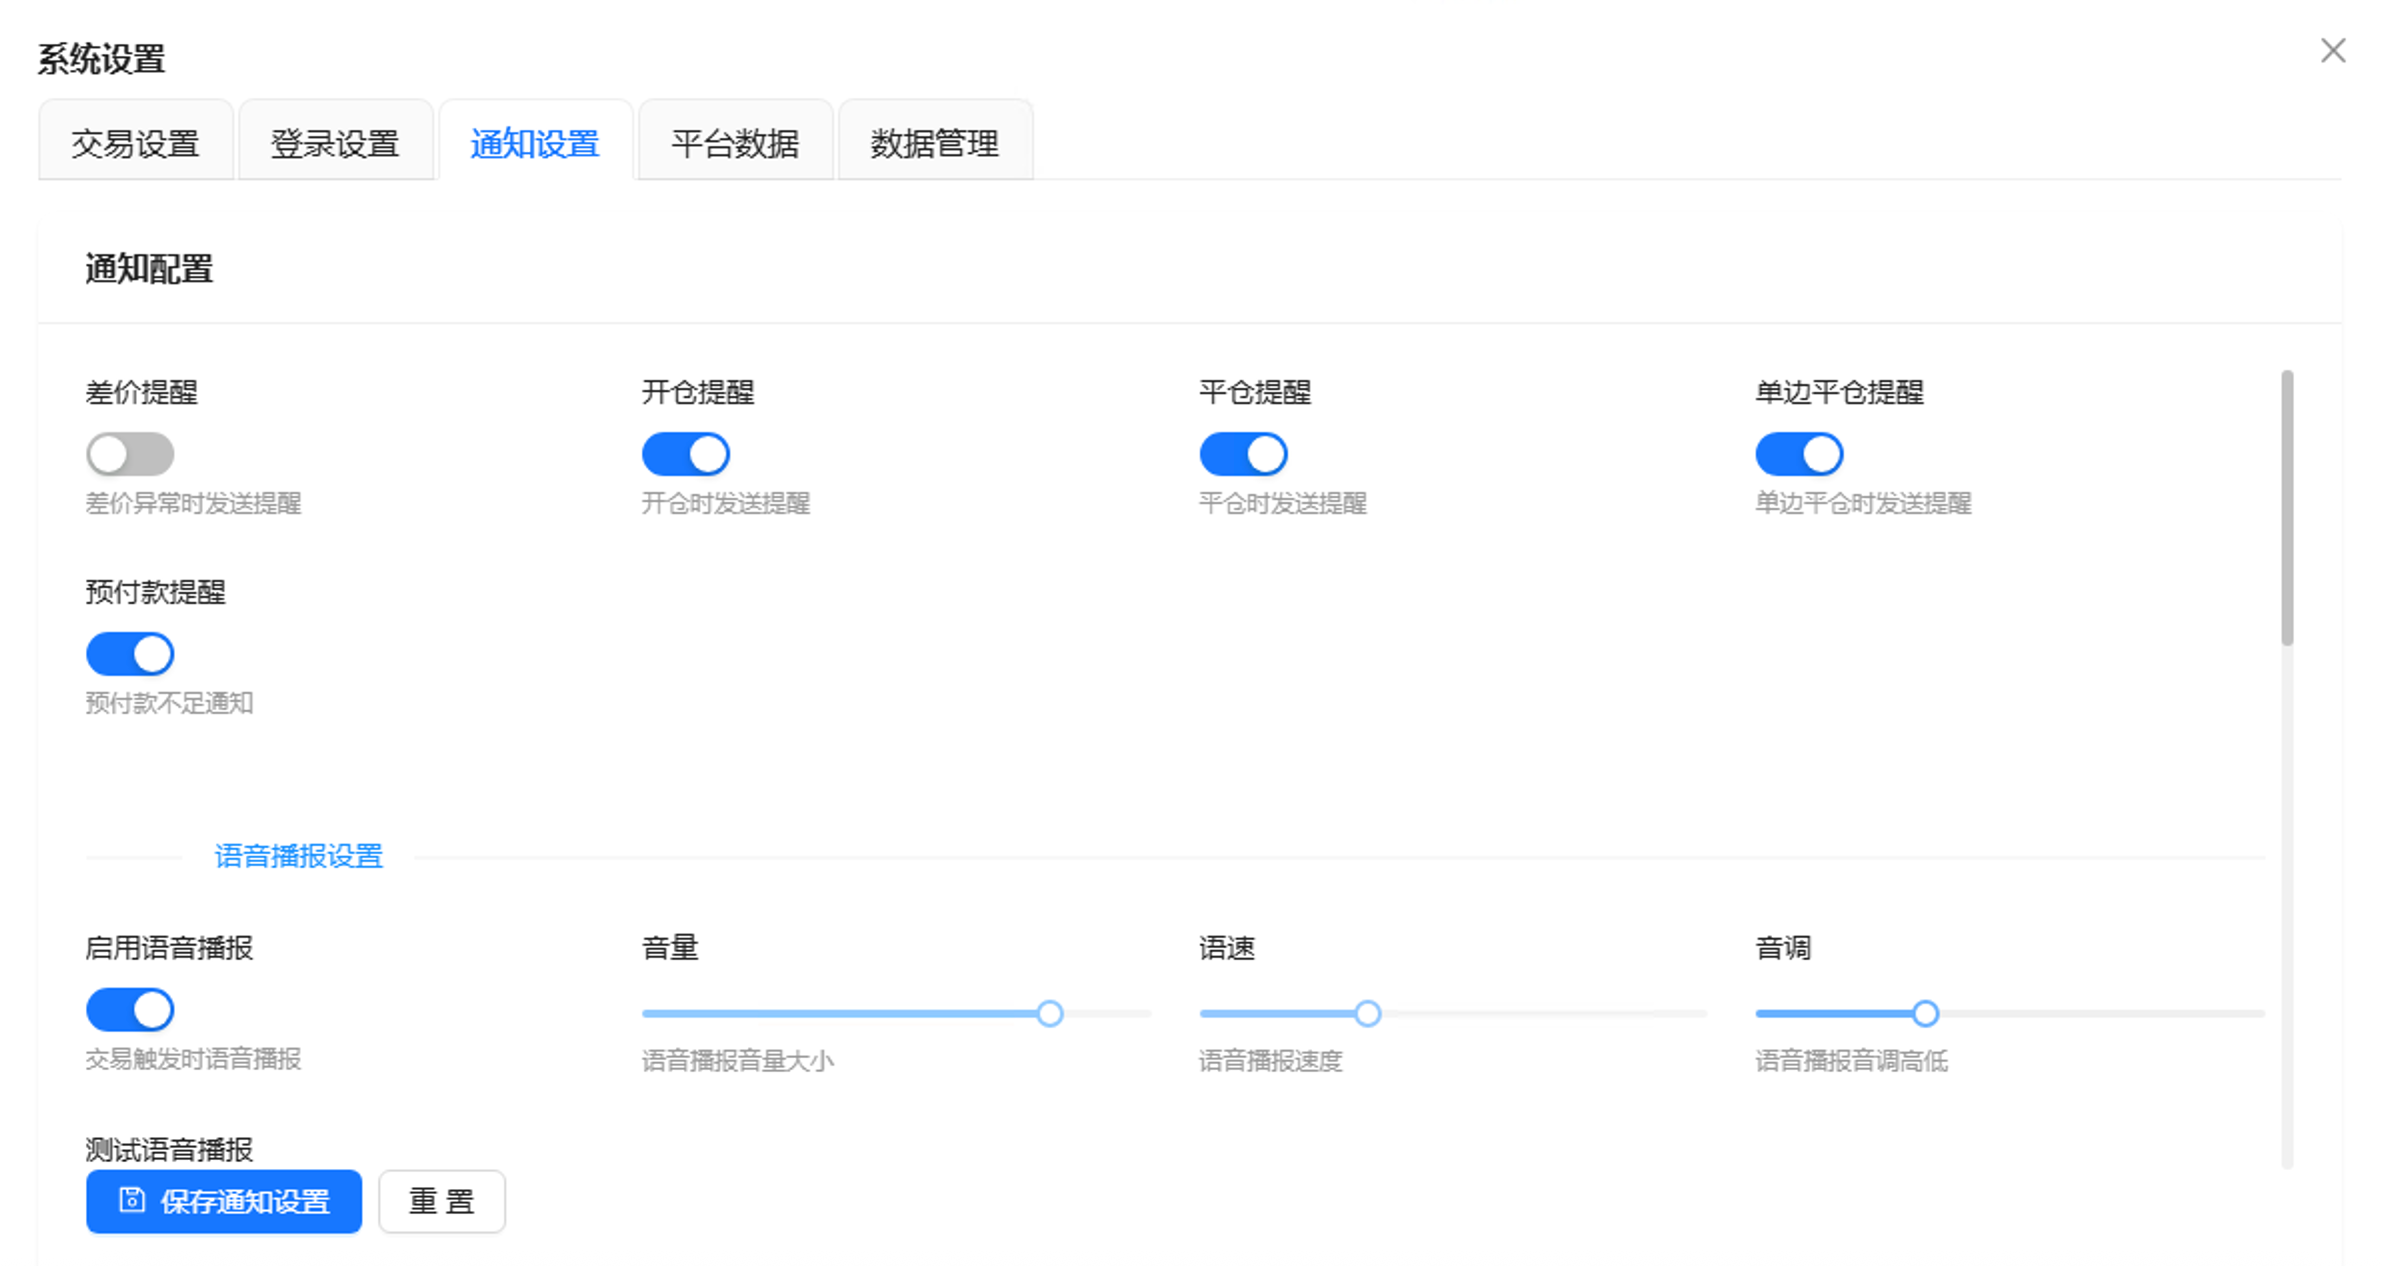Click the 语音播报速度 hint text
The image size is (2382, 1266).
(x=1270, y=1060)
